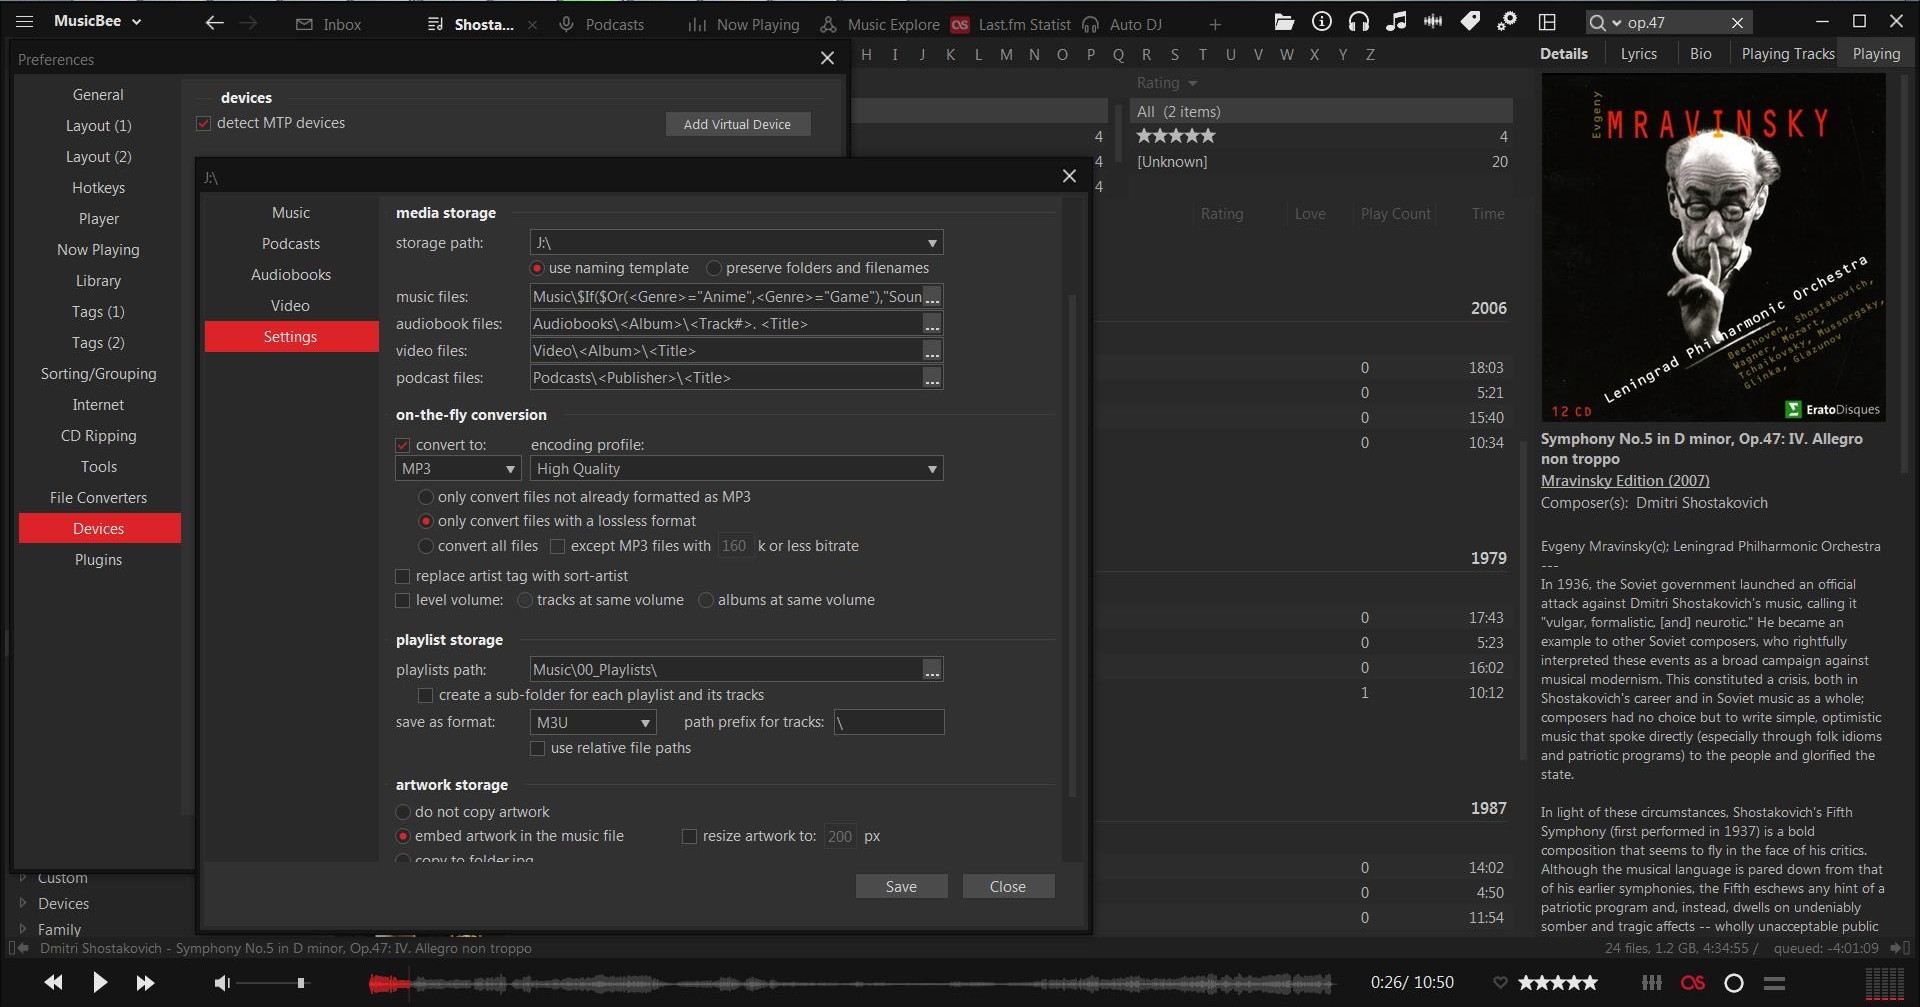This screenshot has height=1007, width=1920.
Task: Click the spectrum visualizer bars
Action: pos(1885,983)
